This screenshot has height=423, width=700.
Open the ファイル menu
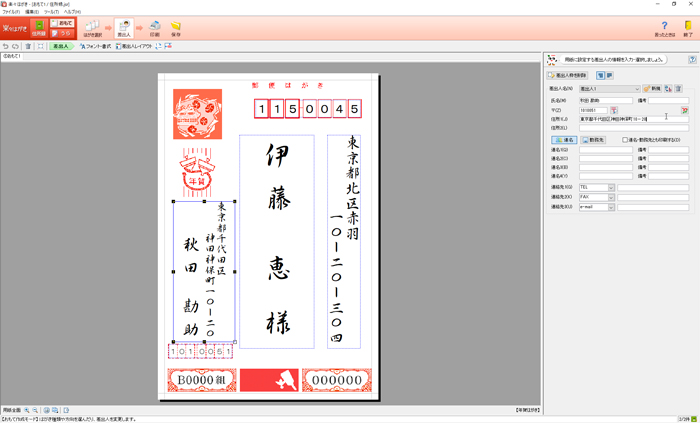click(x=11, y=11)
